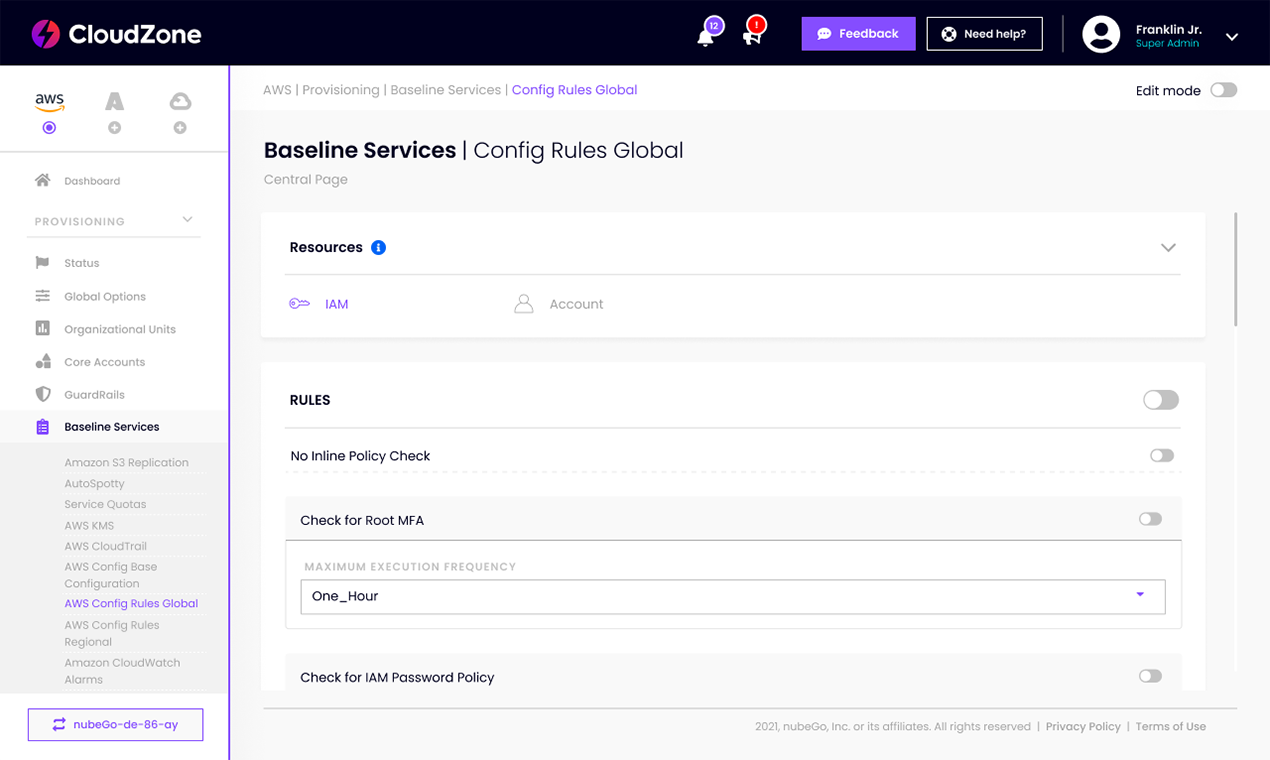Viewport: 1270px width, 760px height.
Task: Open Maximum Execution Frequency One_Hour dropdown
Action: point(733,596)
